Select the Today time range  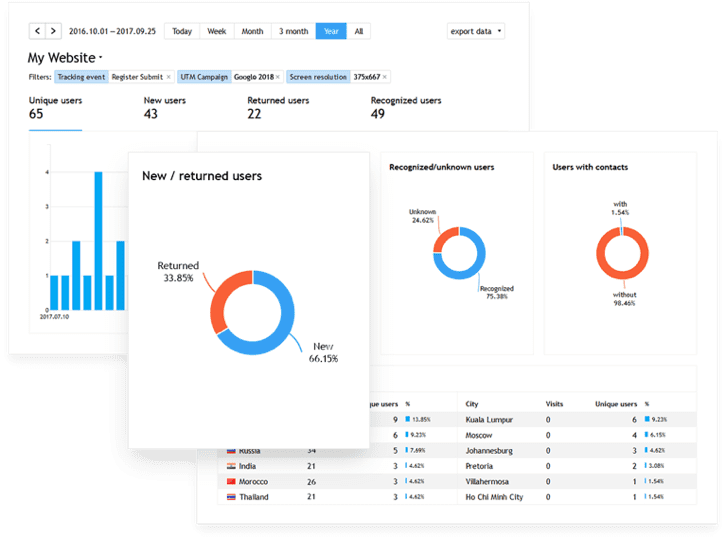tap(182, 31)
